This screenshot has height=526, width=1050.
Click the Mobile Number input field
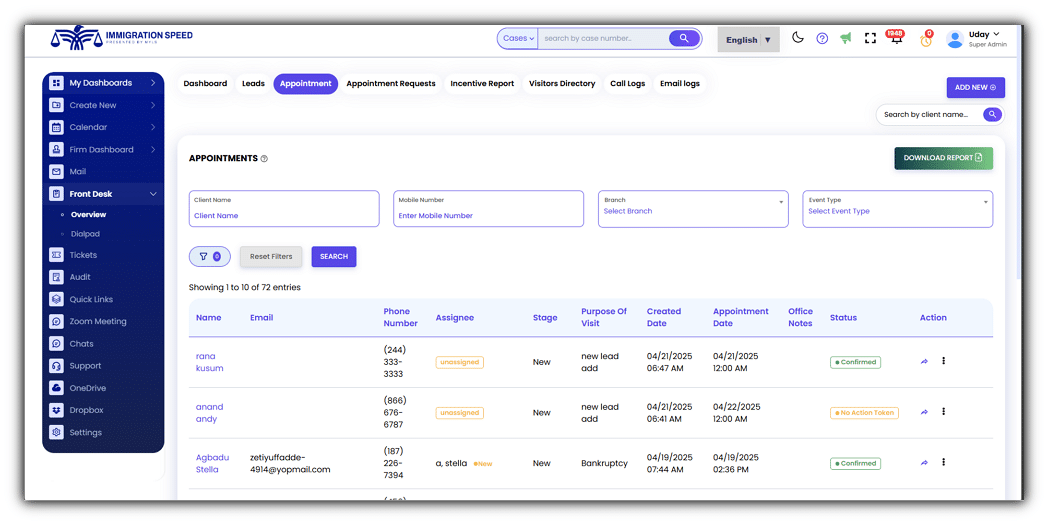pyautogui.click(x=488, y=209)
